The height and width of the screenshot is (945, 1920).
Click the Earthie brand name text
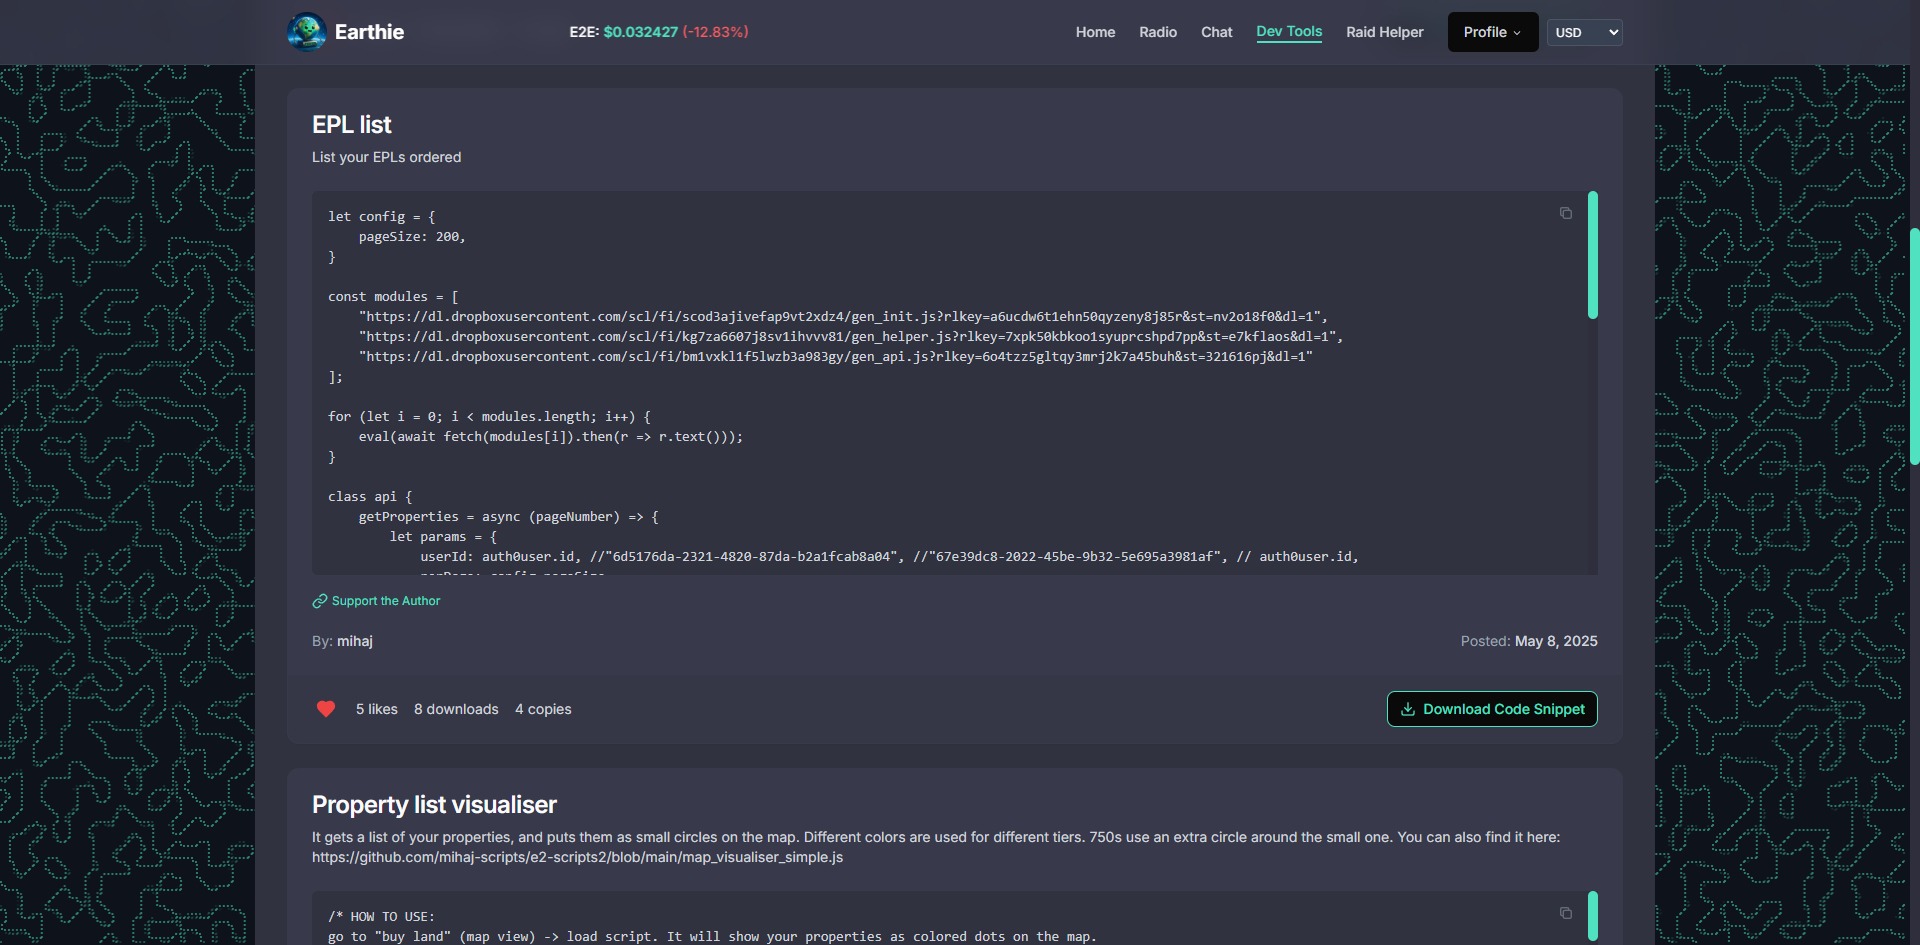[369, 32]
